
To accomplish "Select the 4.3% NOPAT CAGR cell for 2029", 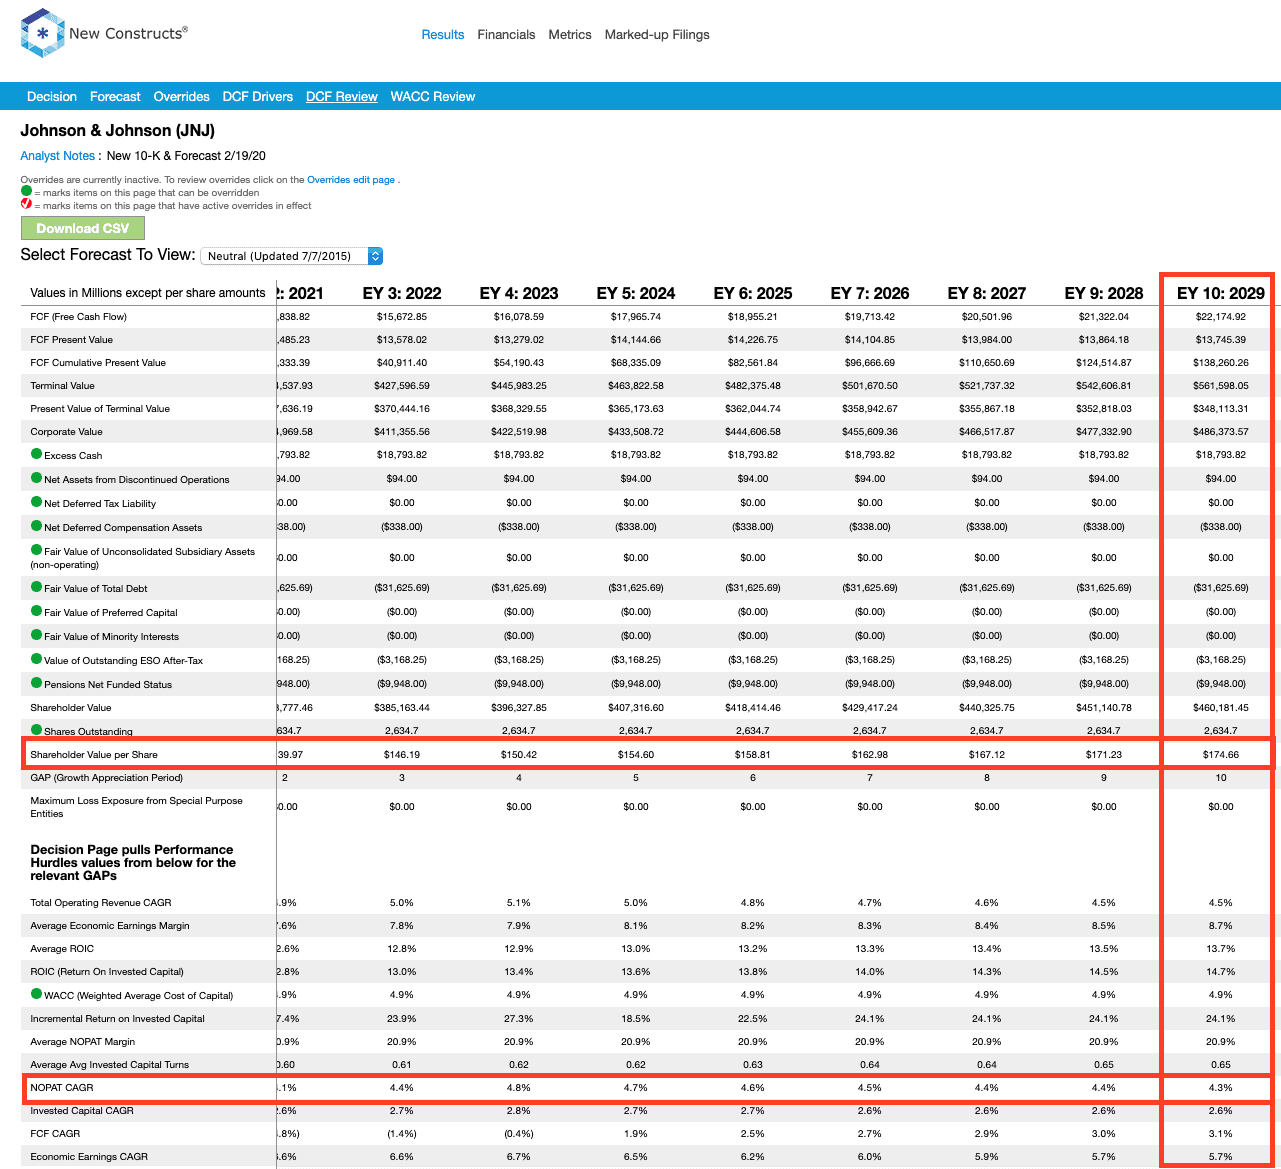I will click(1220, 1087).
